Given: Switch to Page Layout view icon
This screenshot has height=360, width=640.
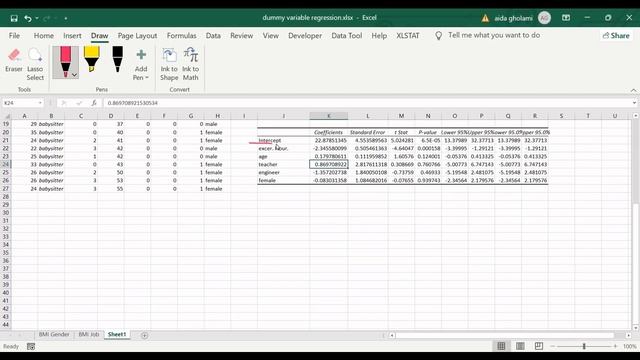Looking at the screenshot, I should point(520,346).
